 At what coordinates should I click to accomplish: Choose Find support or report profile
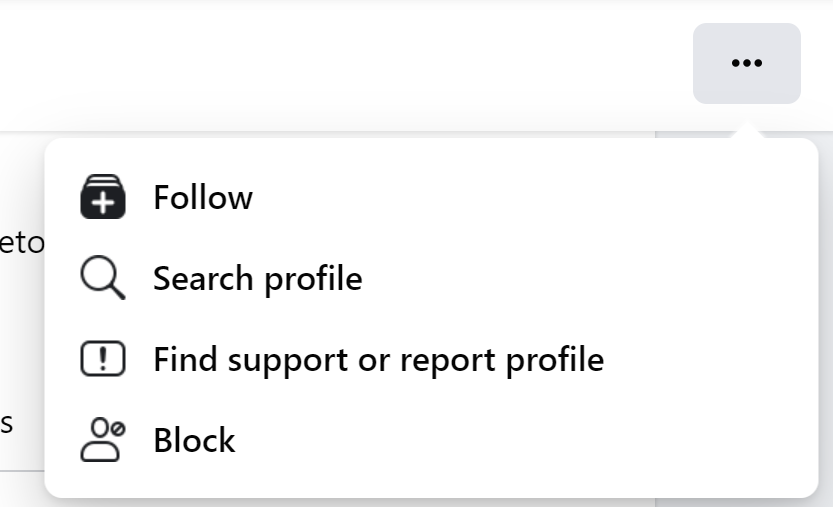click(431, 359)
